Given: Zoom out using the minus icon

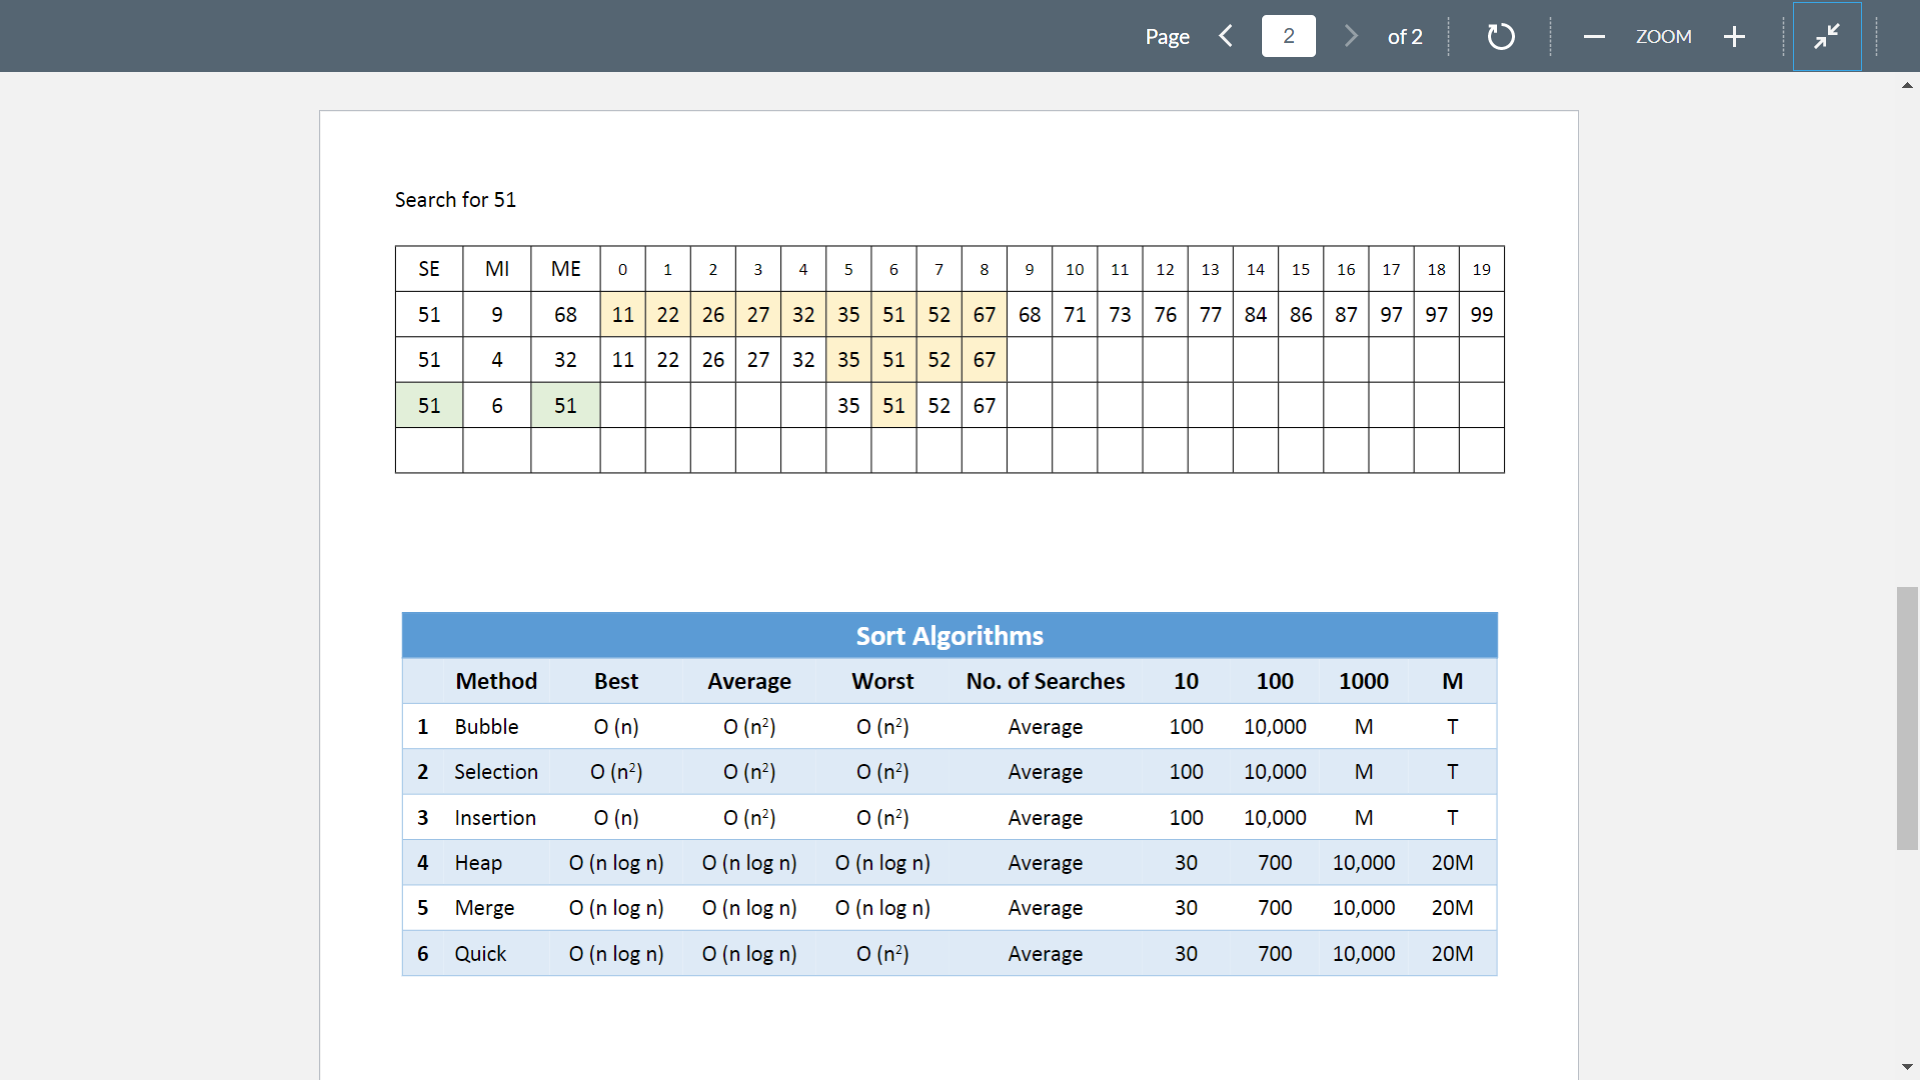Looking at the screenshot, I should tap(1593, 36).
